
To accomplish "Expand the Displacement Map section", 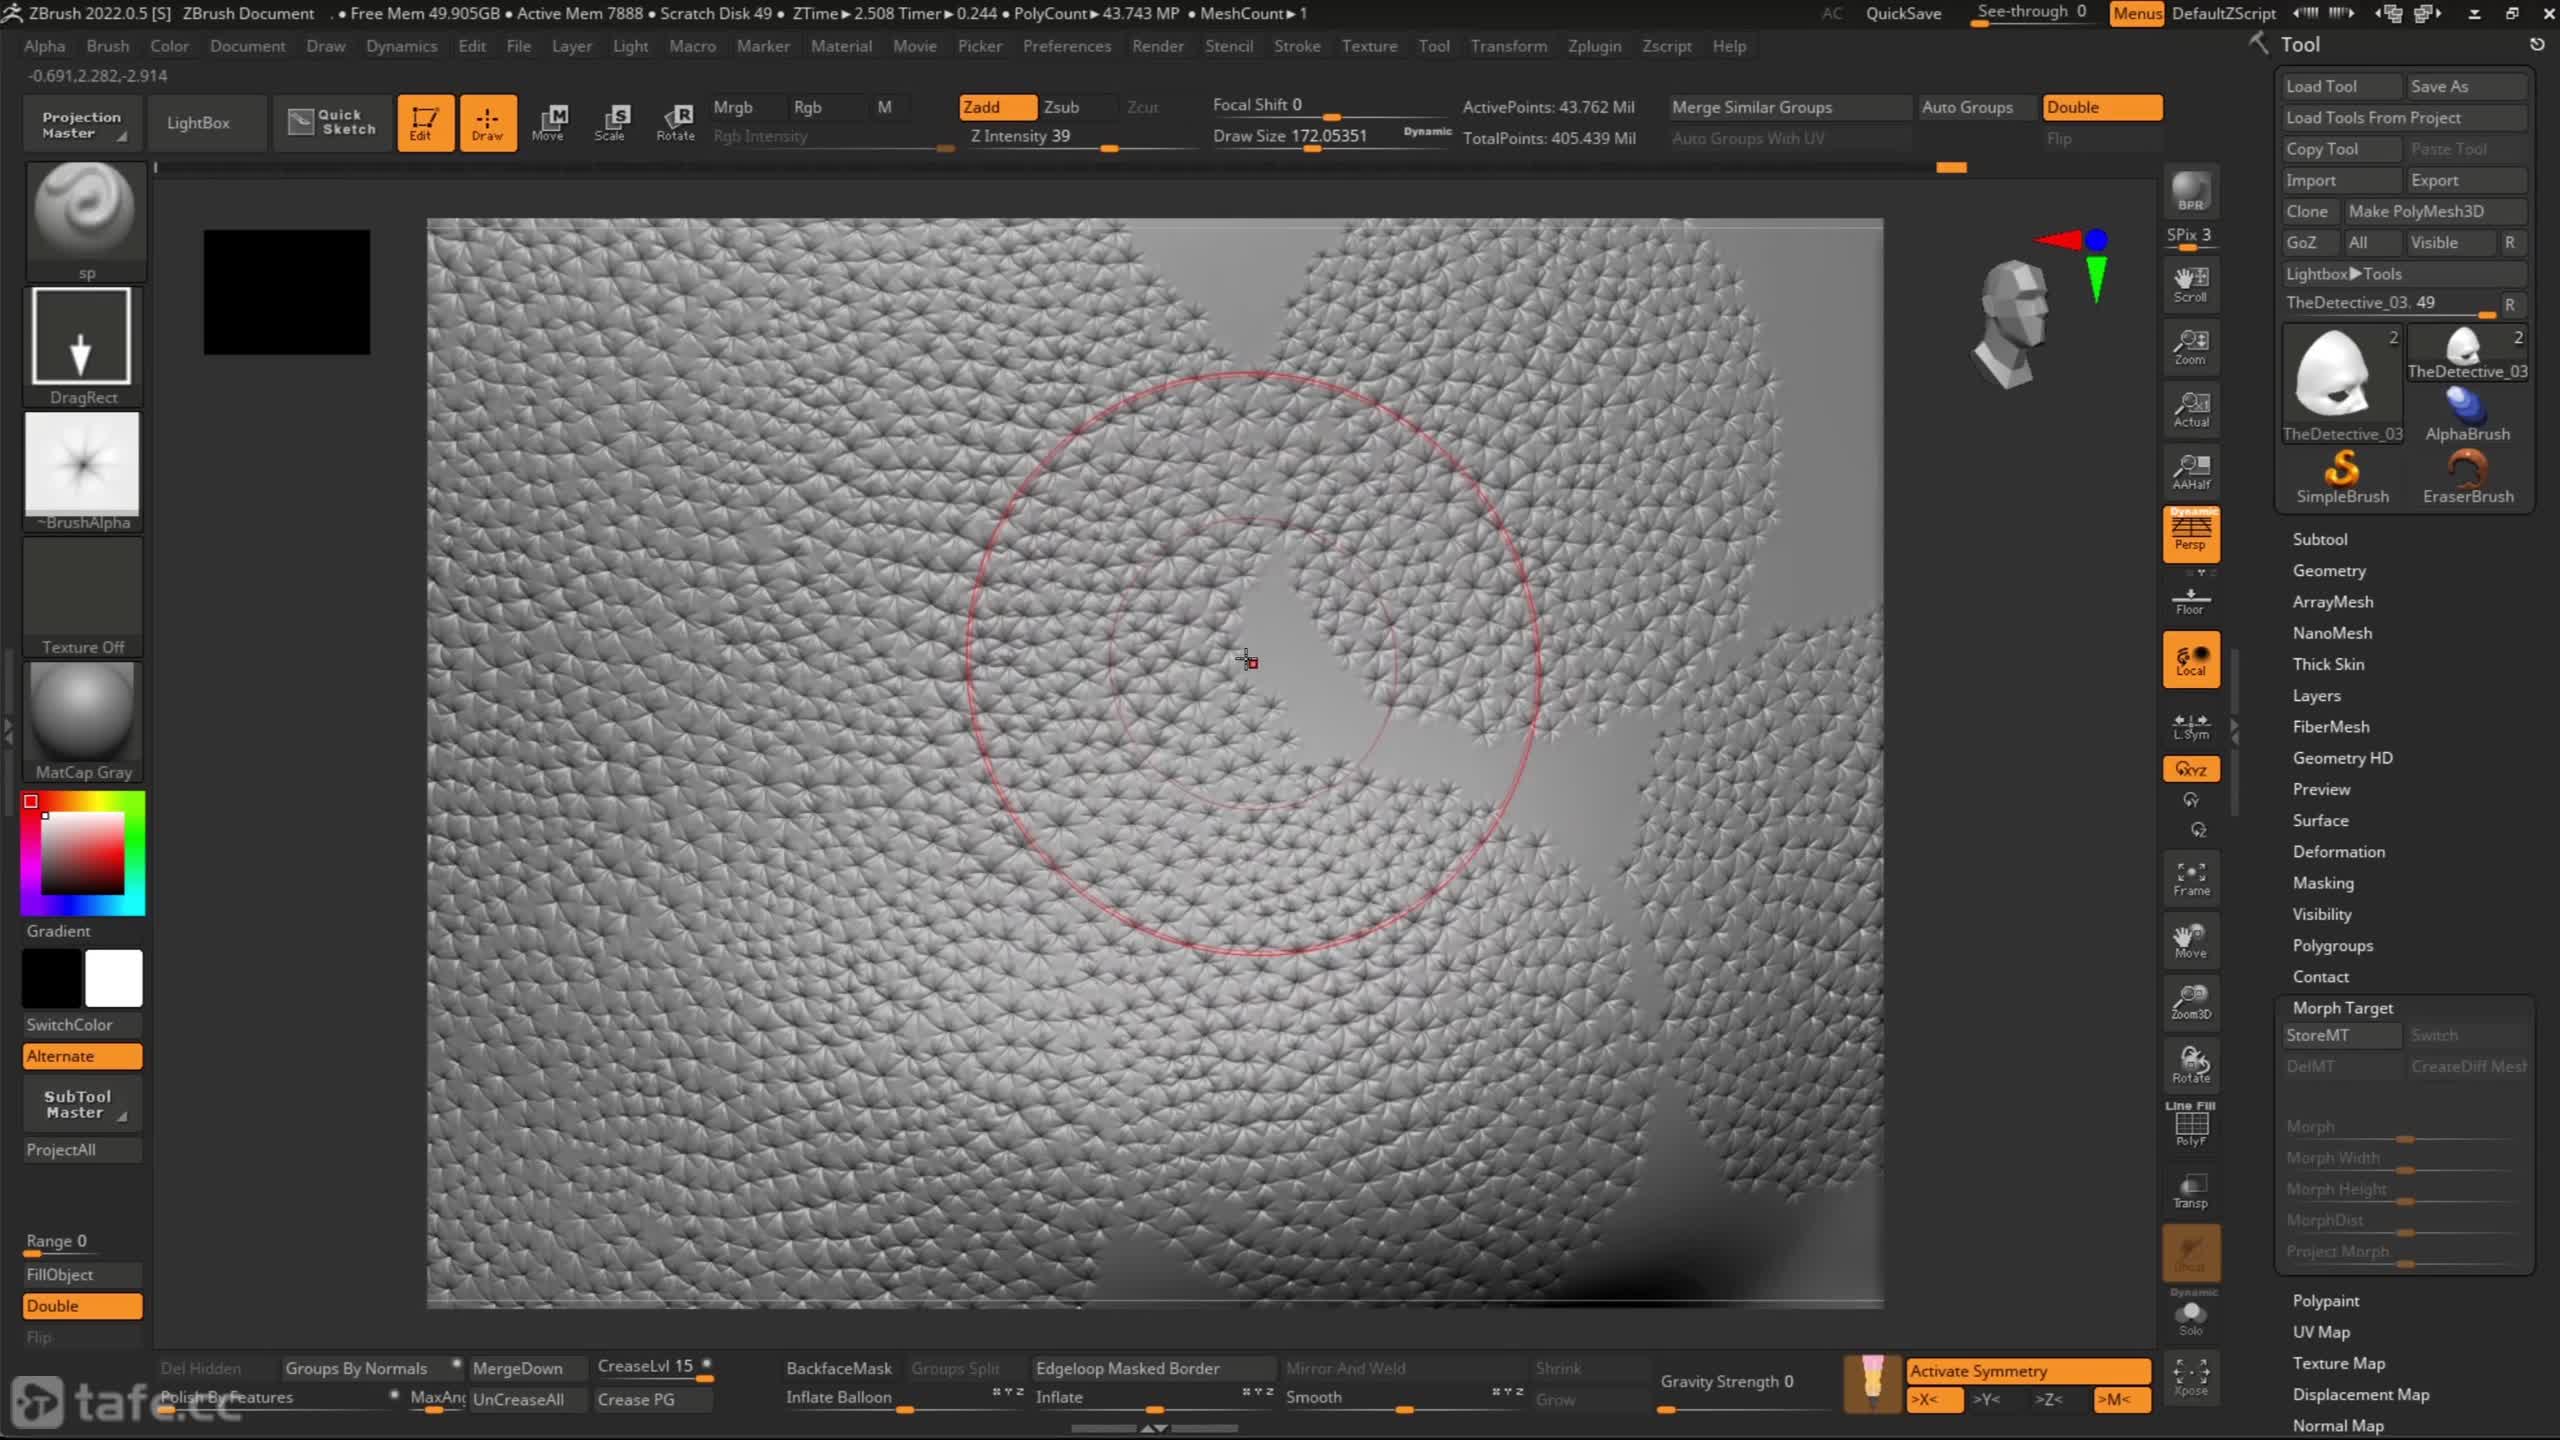I will (2360, 1394).
